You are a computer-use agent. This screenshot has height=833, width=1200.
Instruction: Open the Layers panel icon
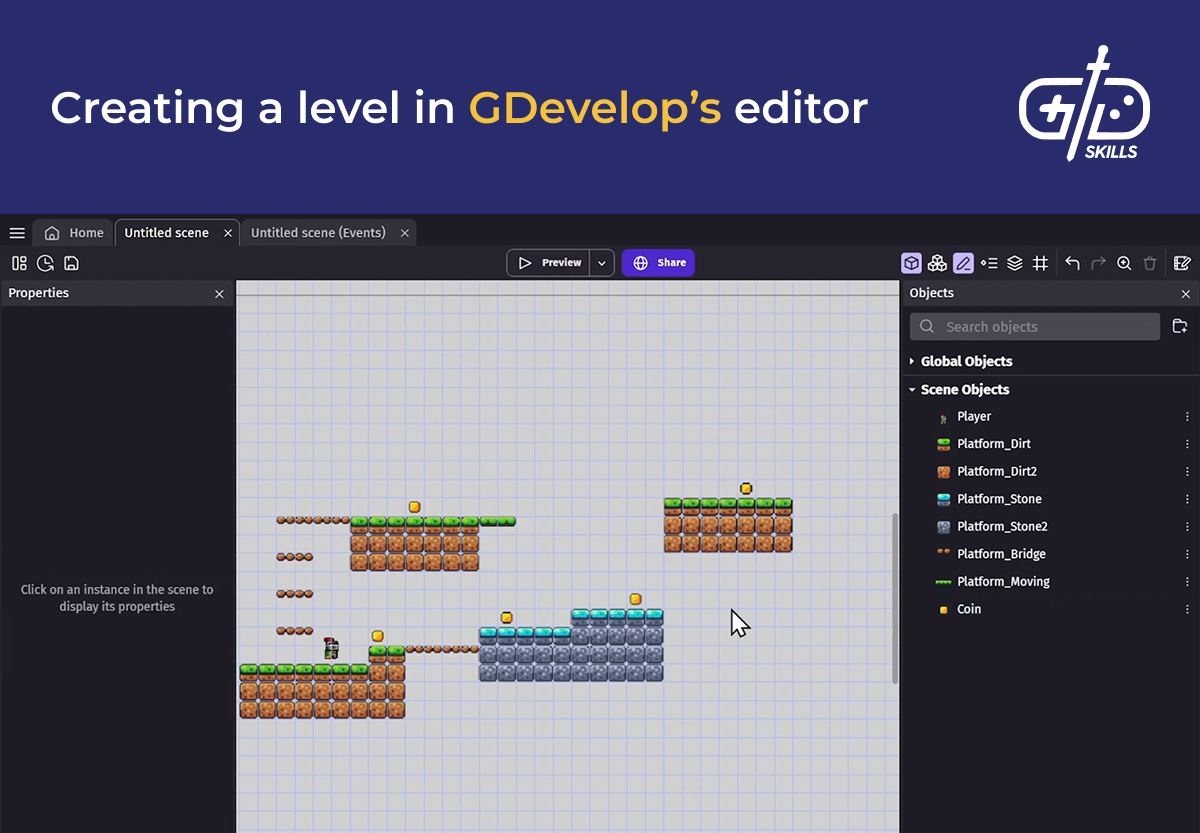point(1015,262)
